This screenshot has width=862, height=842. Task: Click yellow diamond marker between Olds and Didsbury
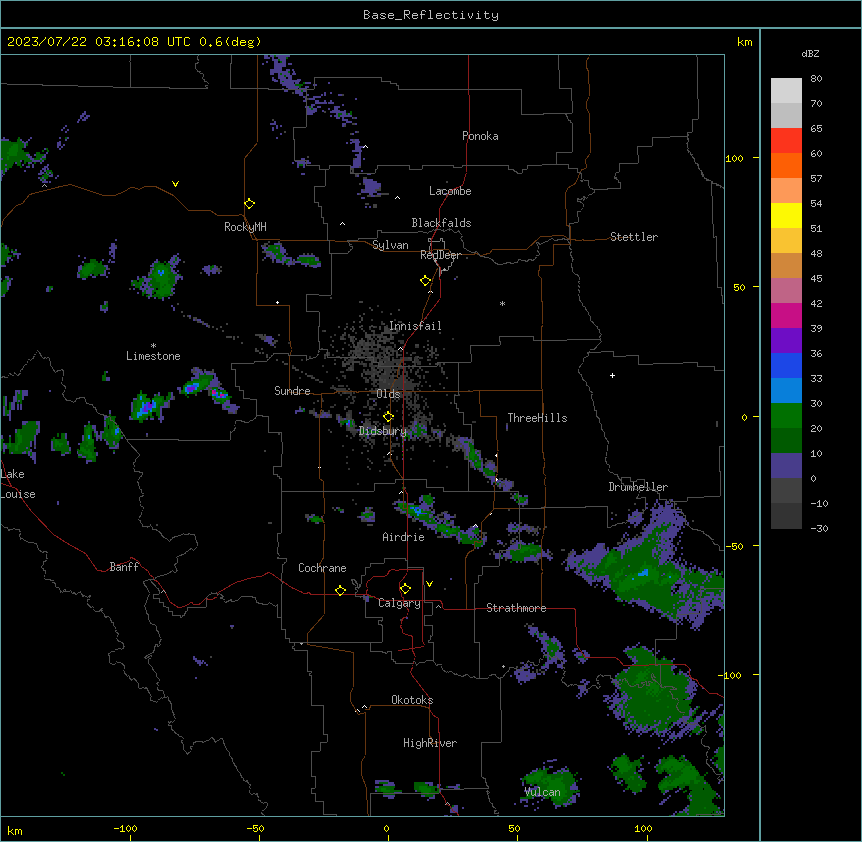point(388,417)
